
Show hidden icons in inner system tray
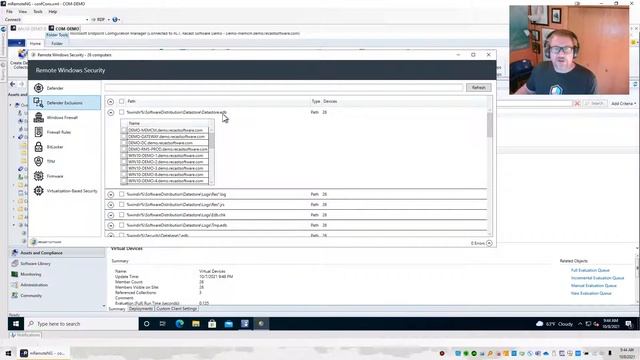point(580,324)
